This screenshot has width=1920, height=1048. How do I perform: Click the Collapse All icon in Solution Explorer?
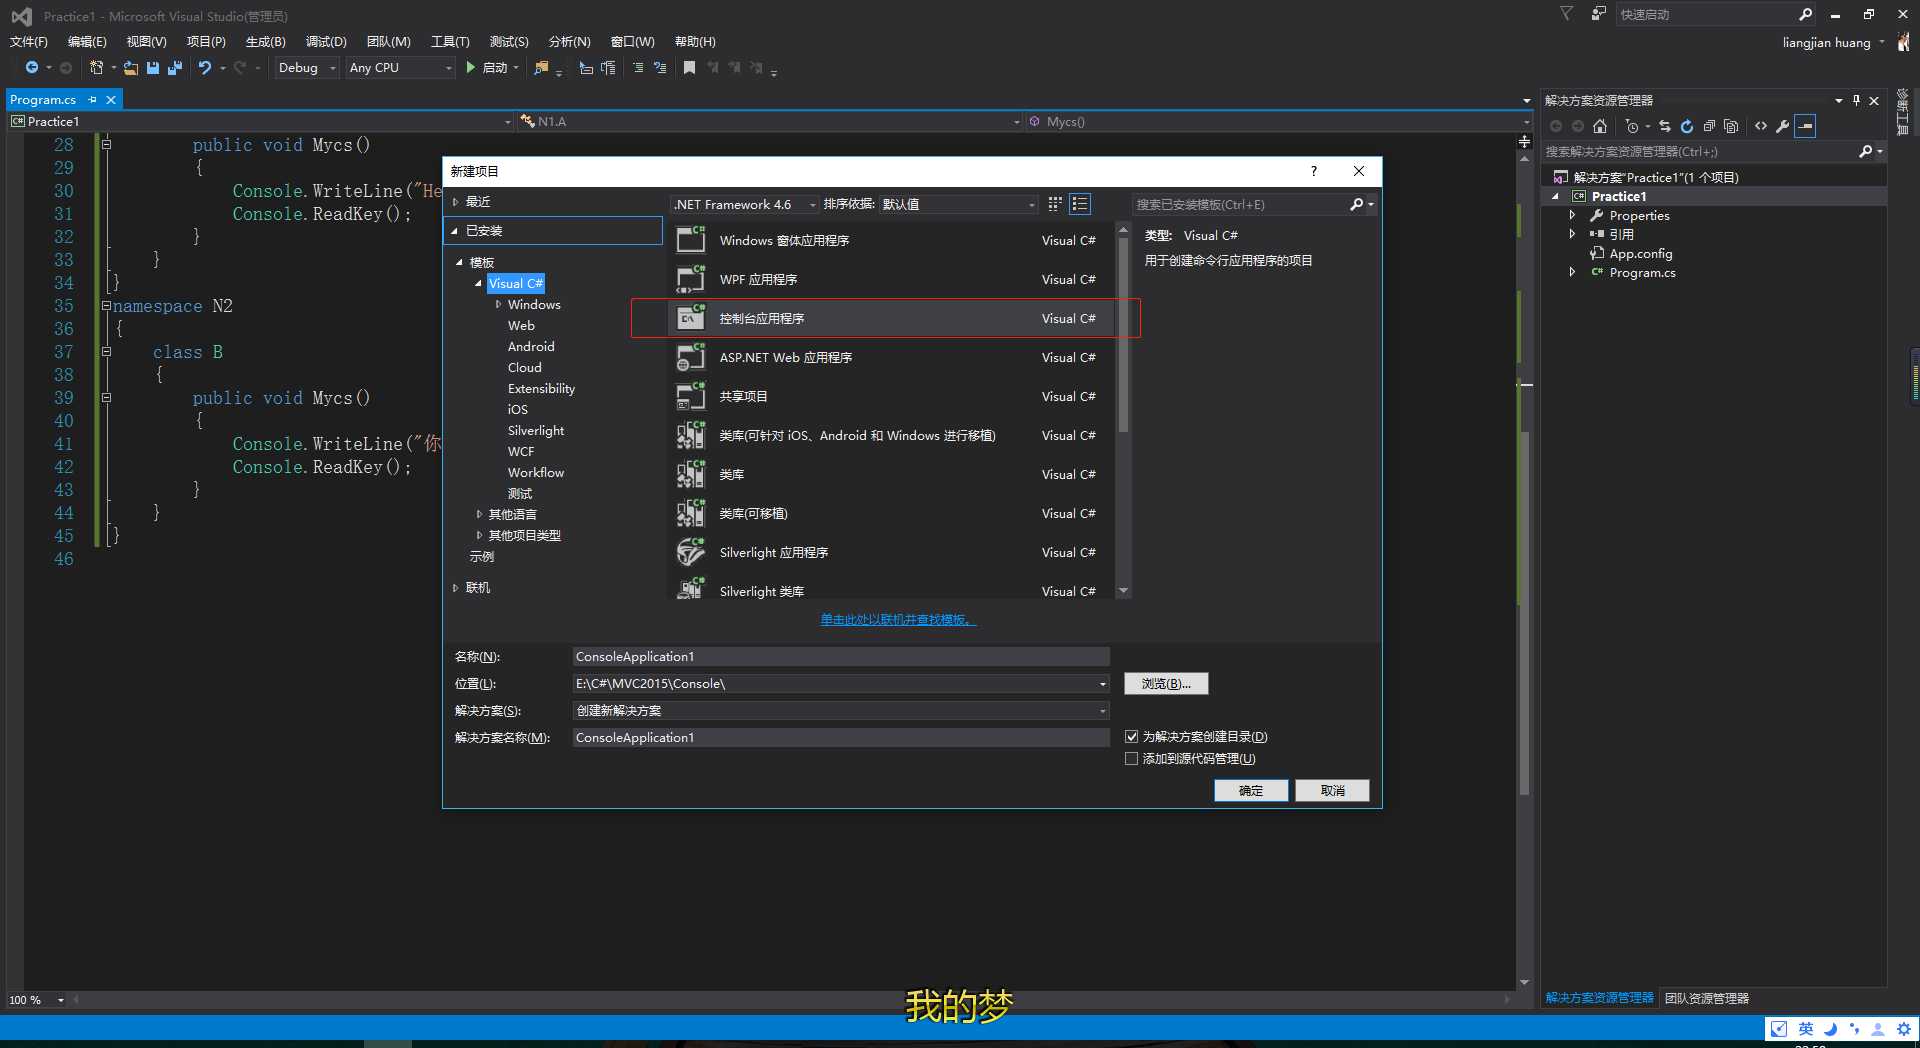[1709, 126]
